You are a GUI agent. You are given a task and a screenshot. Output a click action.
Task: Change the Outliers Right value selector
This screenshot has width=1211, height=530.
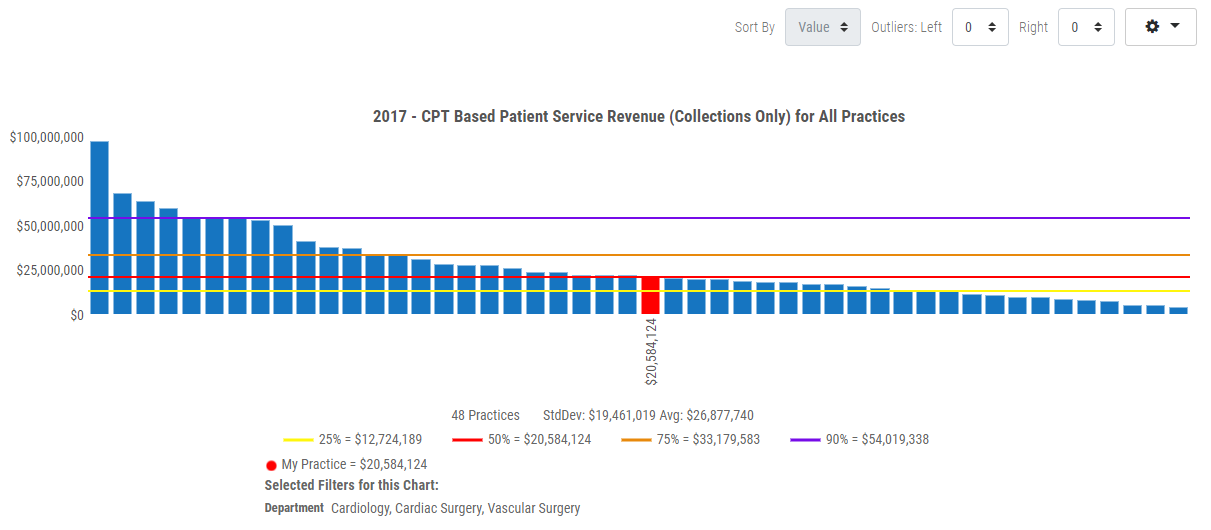(x=1085, y=27)
